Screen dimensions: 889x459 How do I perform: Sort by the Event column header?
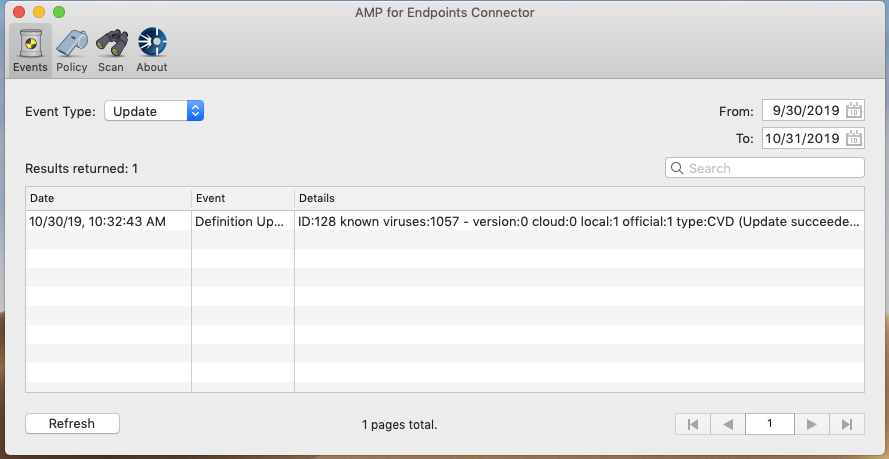(x=243, y=198)
